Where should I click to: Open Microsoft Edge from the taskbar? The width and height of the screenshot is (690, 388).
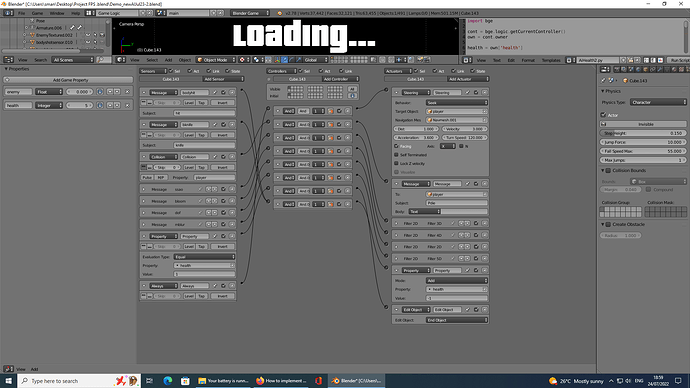(x=168, y=381)
